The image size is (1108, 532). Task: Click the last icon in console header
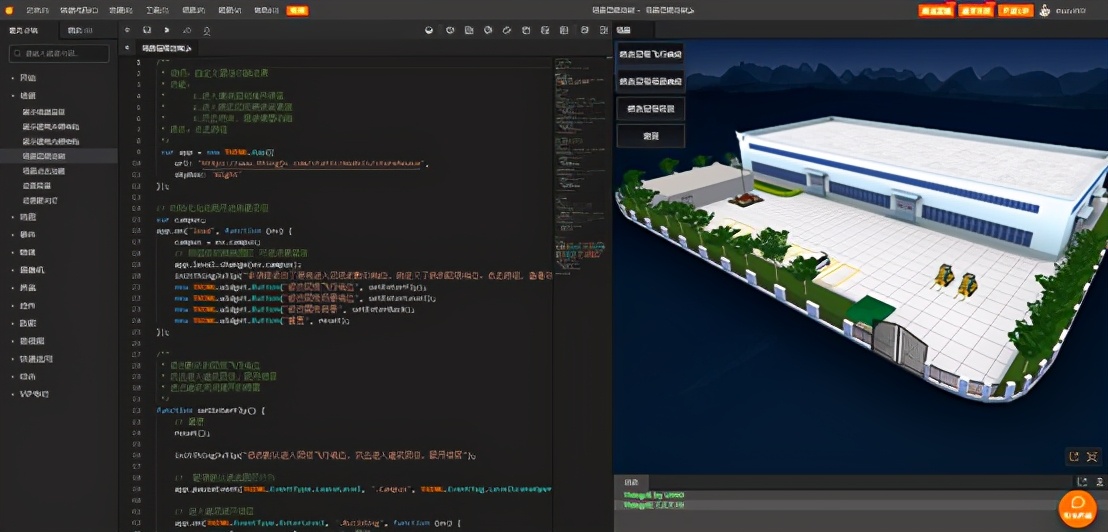1099,482
